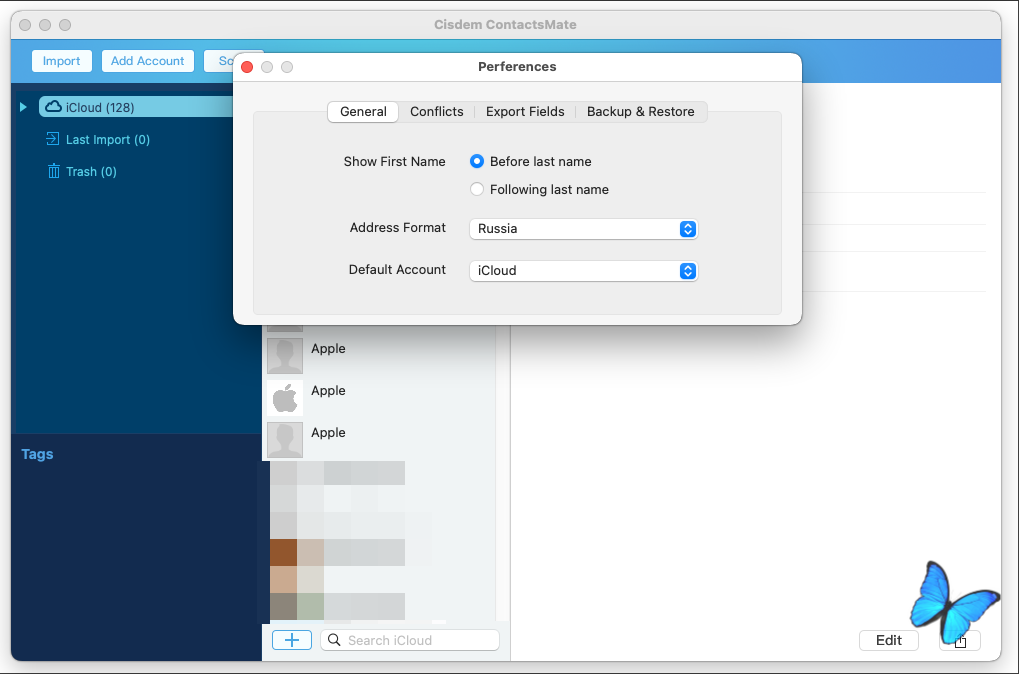Click the share icon beside Edit

click(960, 641)
